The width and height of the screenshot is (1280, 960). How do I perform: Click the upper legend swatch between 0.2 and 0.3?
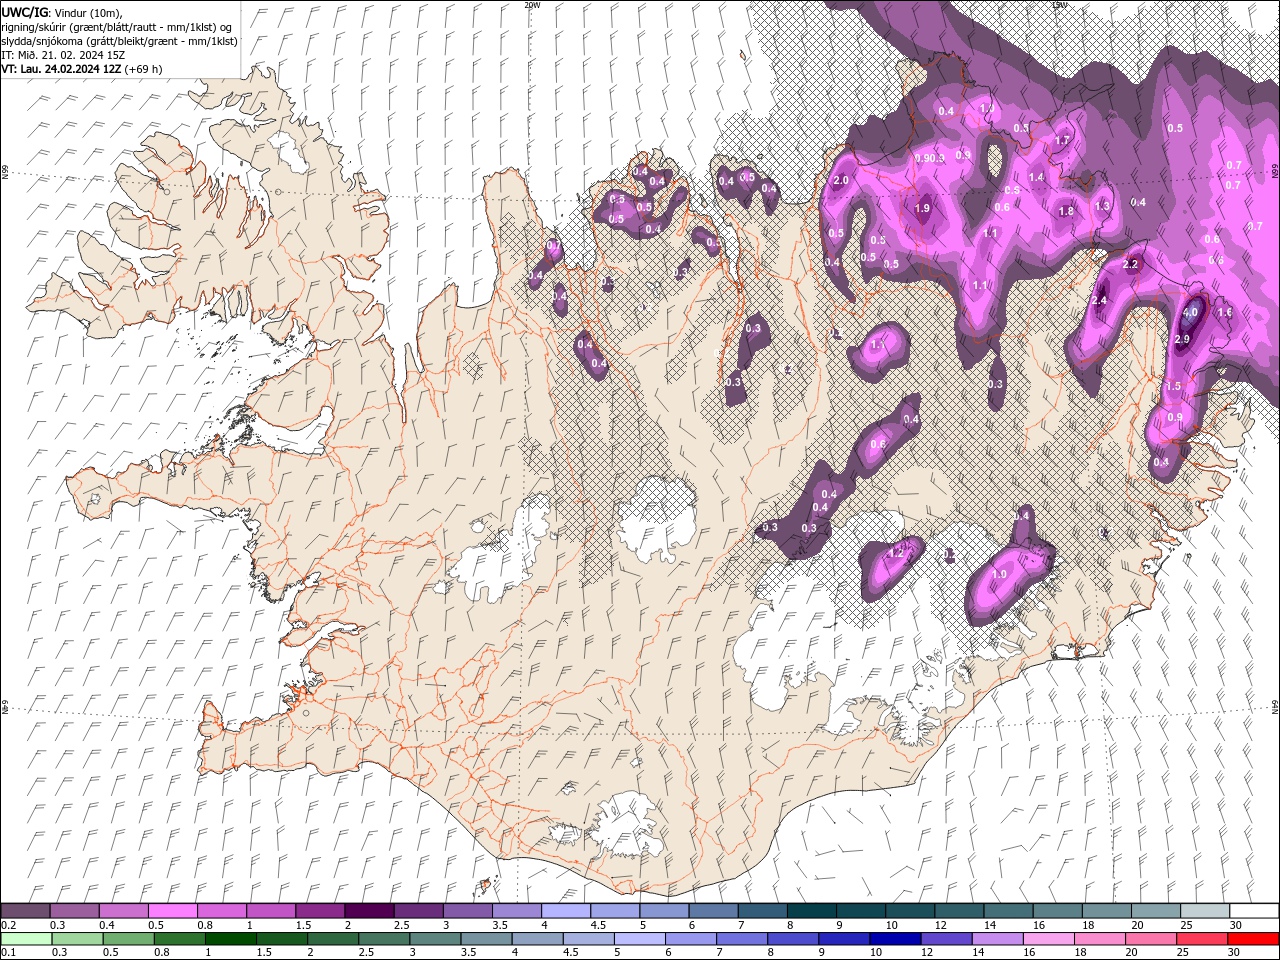[25, 911]
